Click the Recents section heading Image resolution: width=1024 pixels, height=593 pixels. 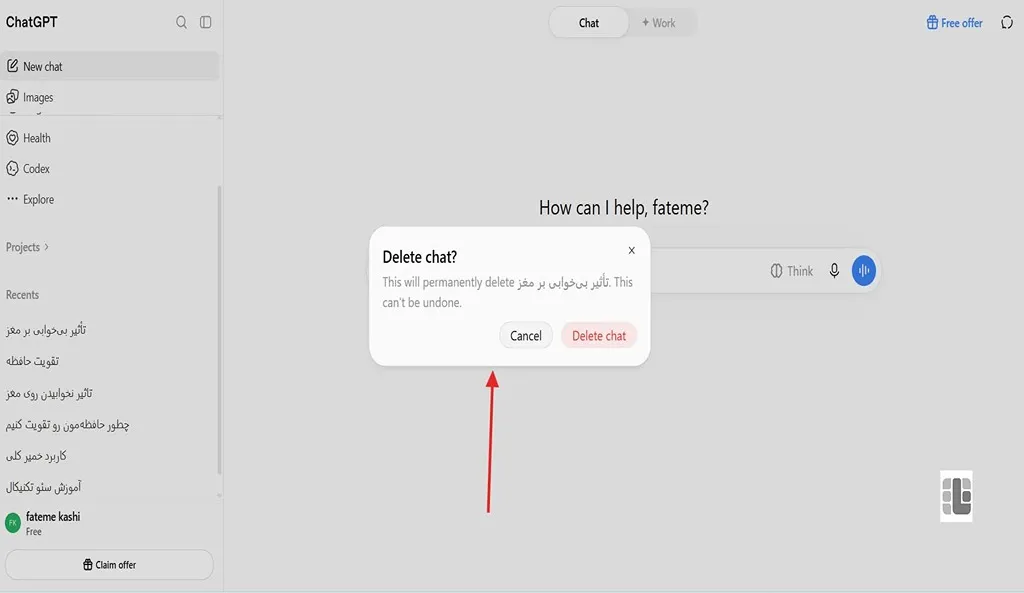pos(22,295)
